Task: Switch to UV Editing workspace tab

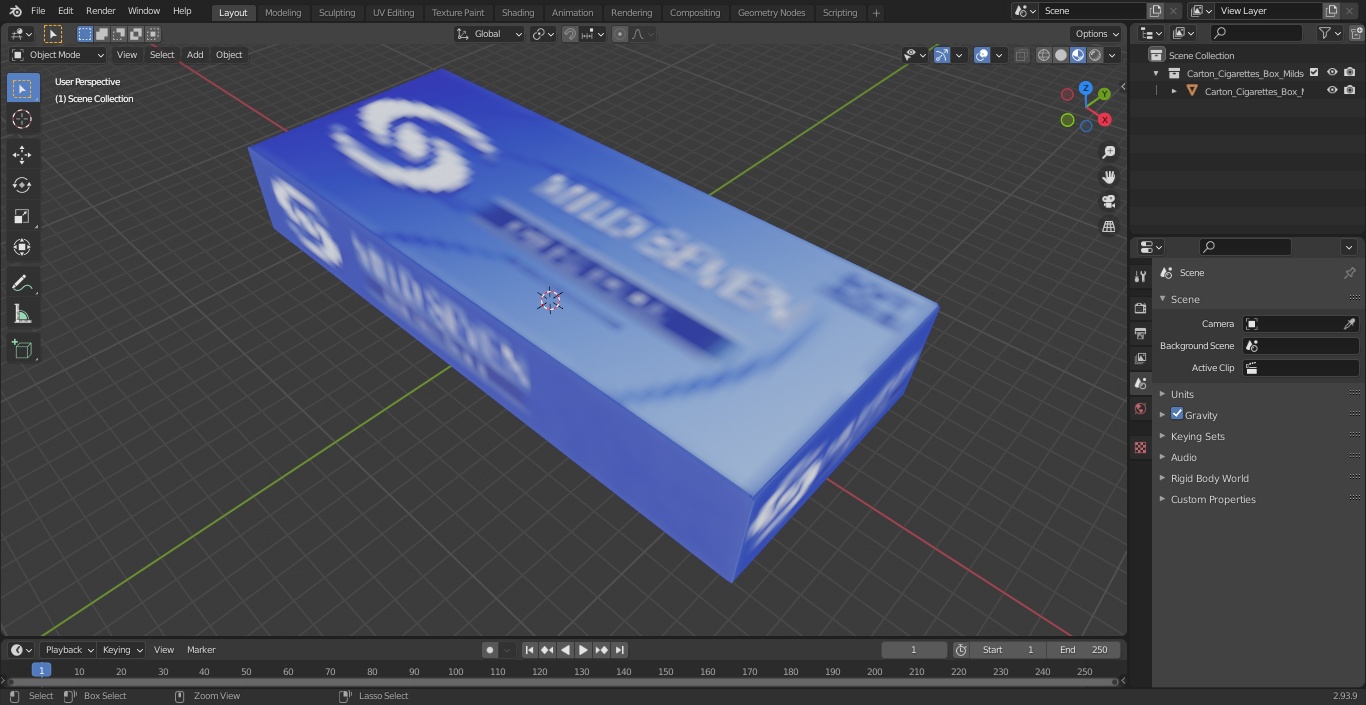Action: [393, 13]
